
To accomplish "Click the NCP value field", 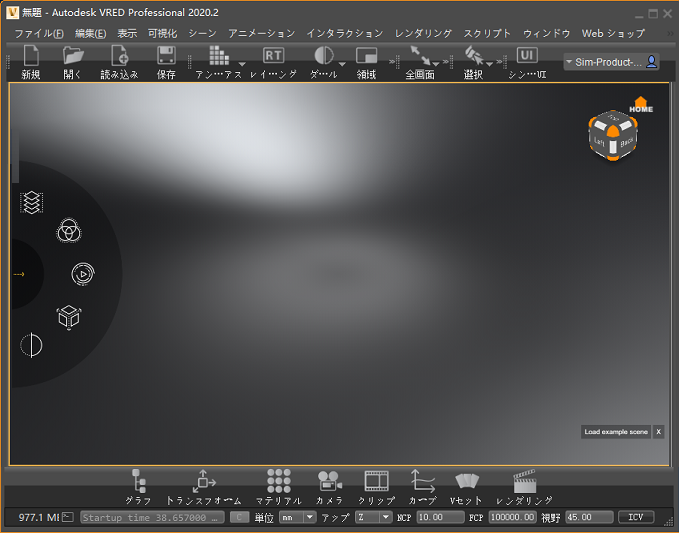I will [x=440, y=517].
